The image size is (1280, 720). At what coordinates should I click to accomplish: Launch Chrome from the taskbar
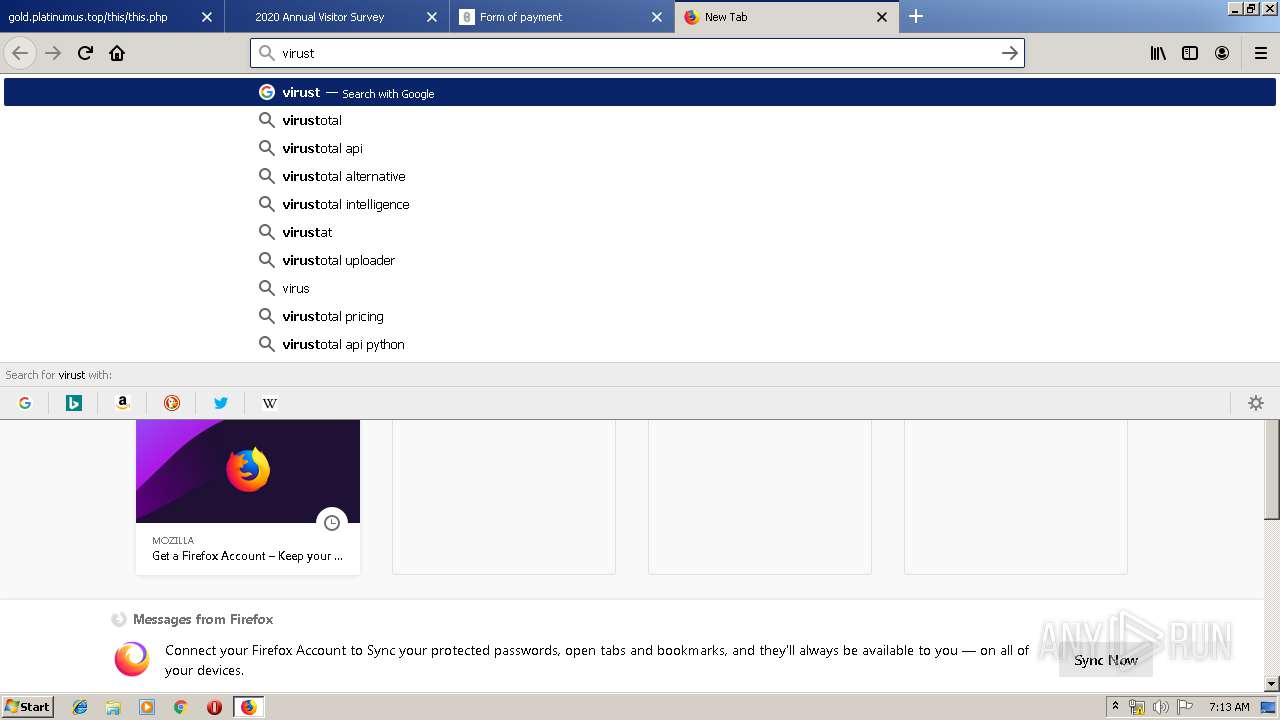tap(181, 707)
